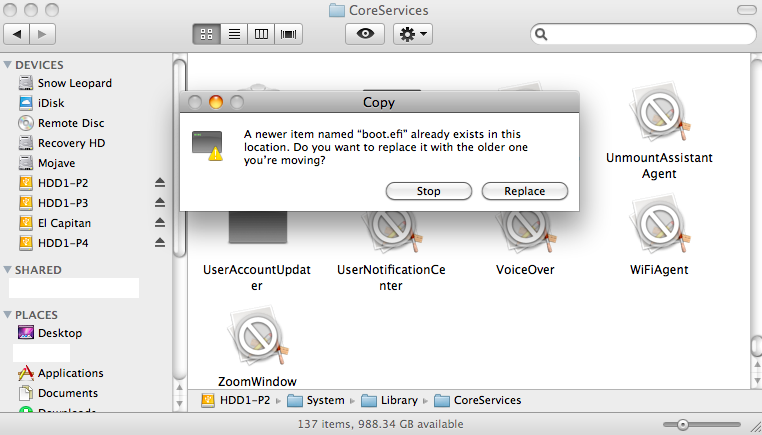Go back with the left arrow button
This screenshot has height=435, width=762.
tap(17, 34)
